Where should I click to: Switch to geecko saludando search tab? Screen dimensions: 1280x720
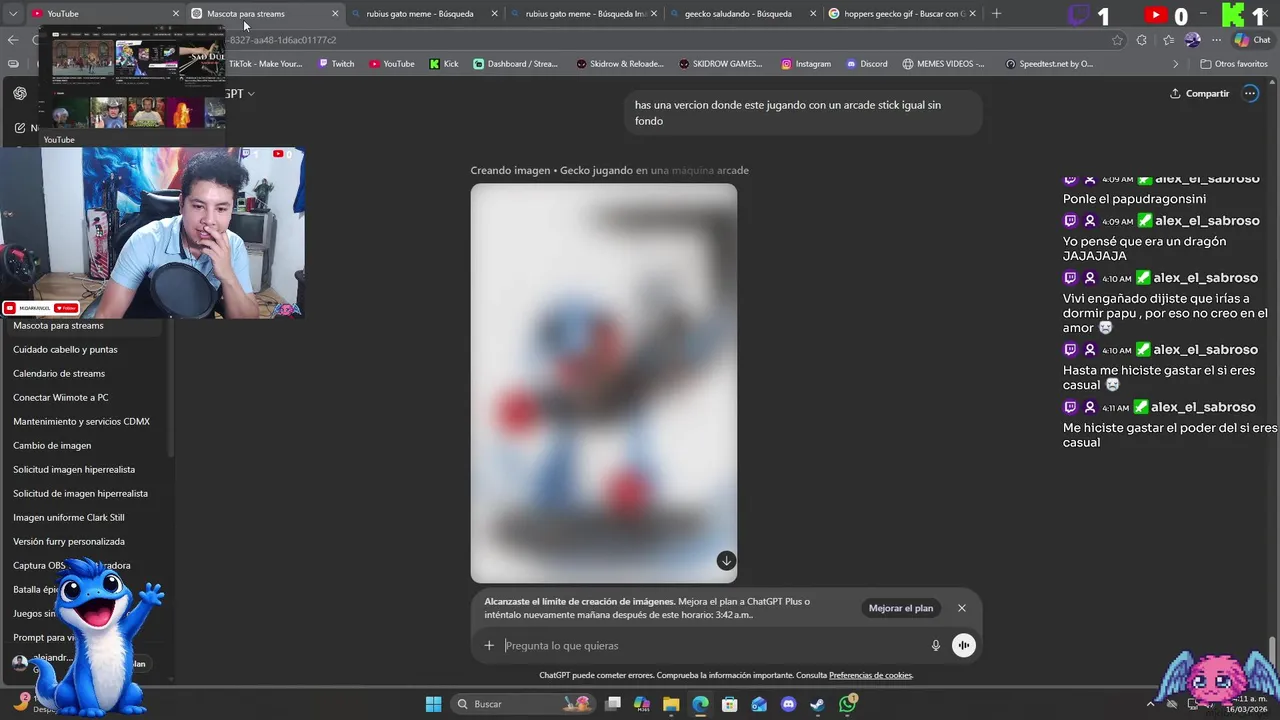coord(742,13)
